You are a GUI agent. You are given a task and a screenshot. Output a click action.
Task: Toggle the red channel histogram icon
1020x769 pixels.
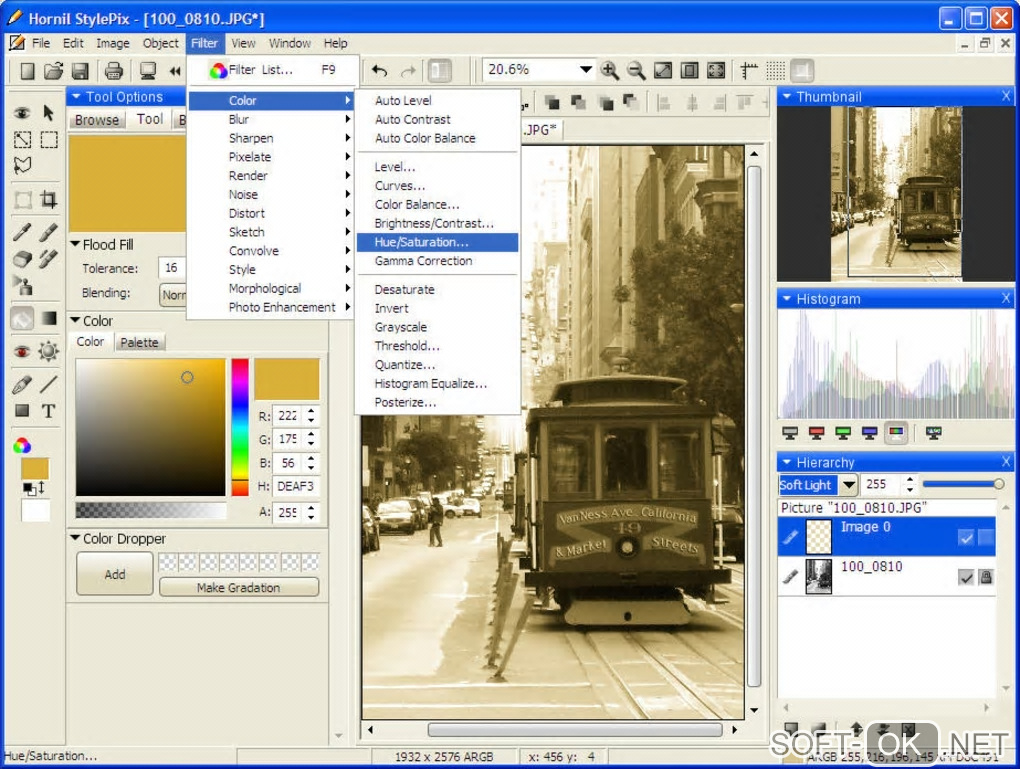point(816,433)
